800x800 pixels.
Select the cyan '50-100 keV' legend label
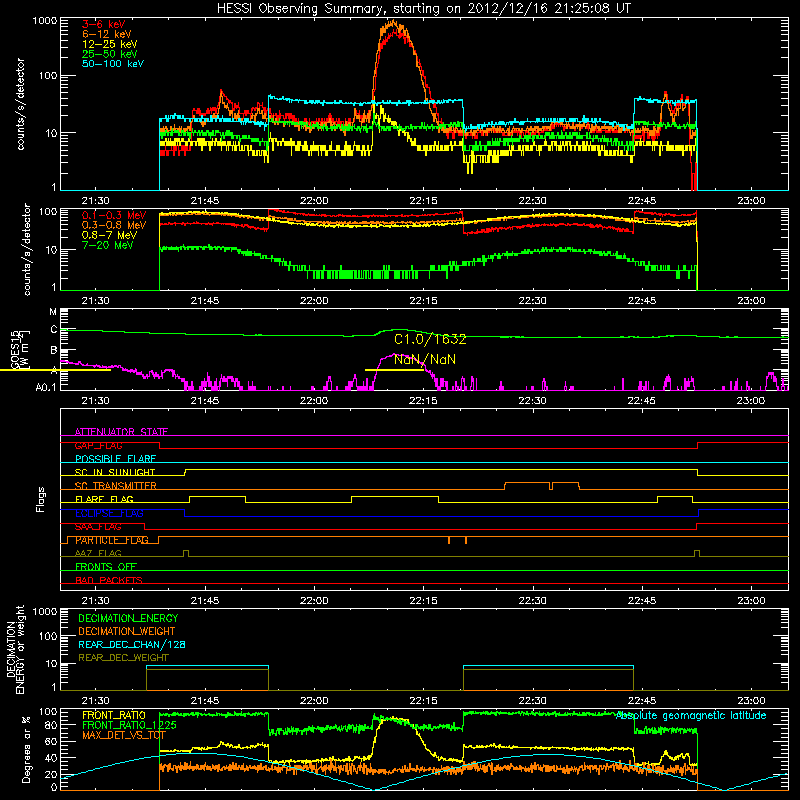point(113,64)
